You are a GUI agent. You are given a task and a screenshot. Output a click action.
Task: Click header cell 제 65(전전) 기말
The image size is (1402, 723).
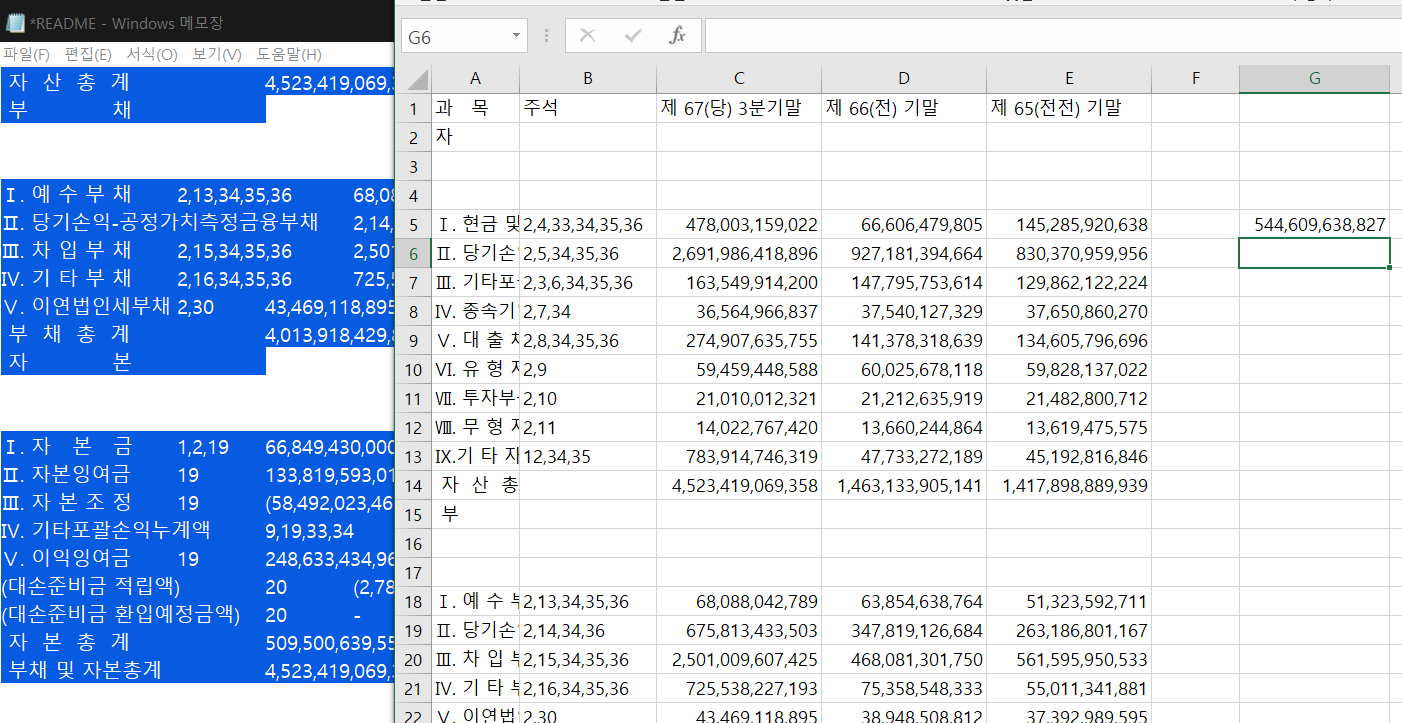pos(1069,108)
